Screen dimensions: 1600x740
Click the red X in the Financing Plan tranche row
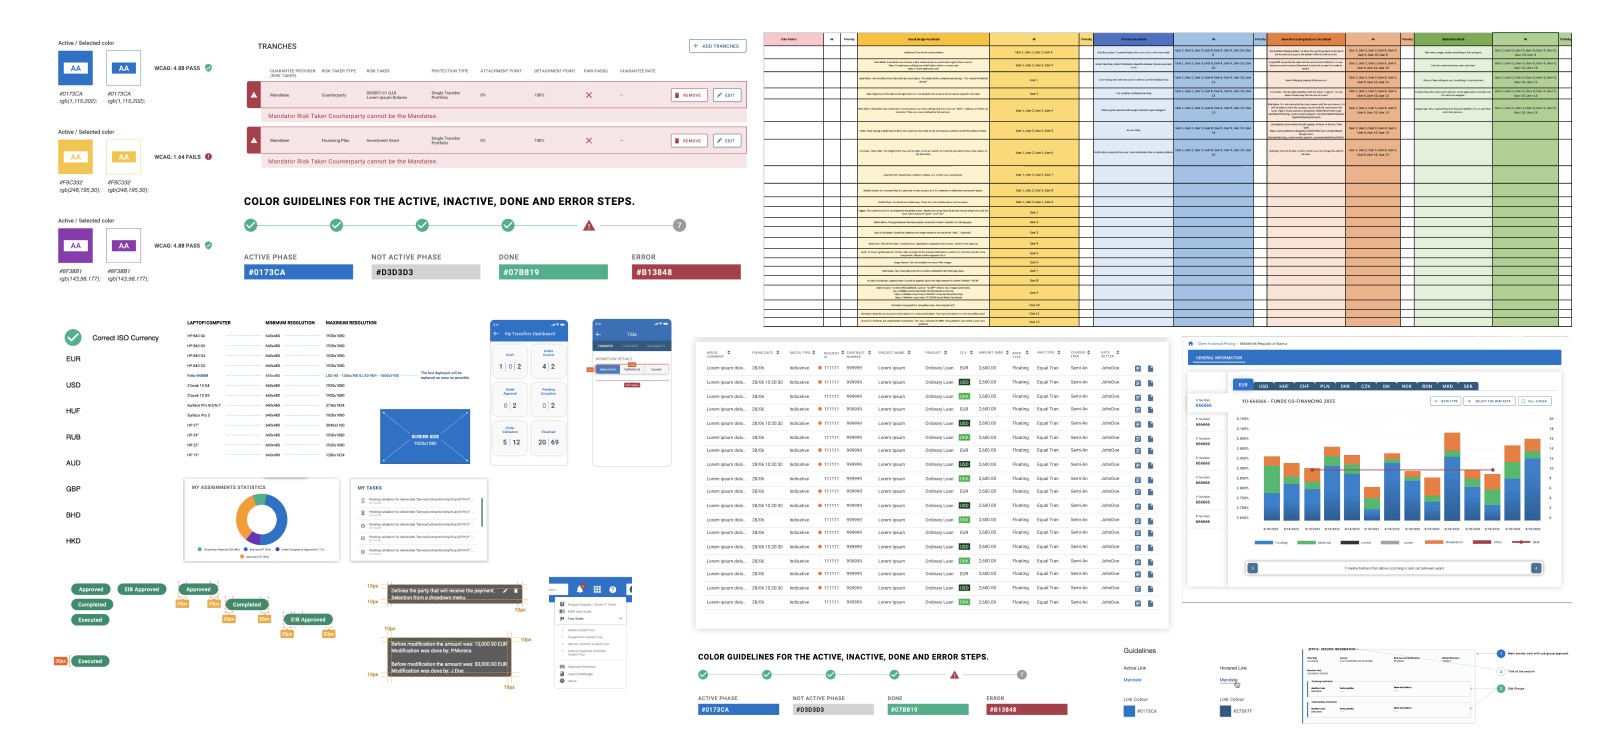588,140
